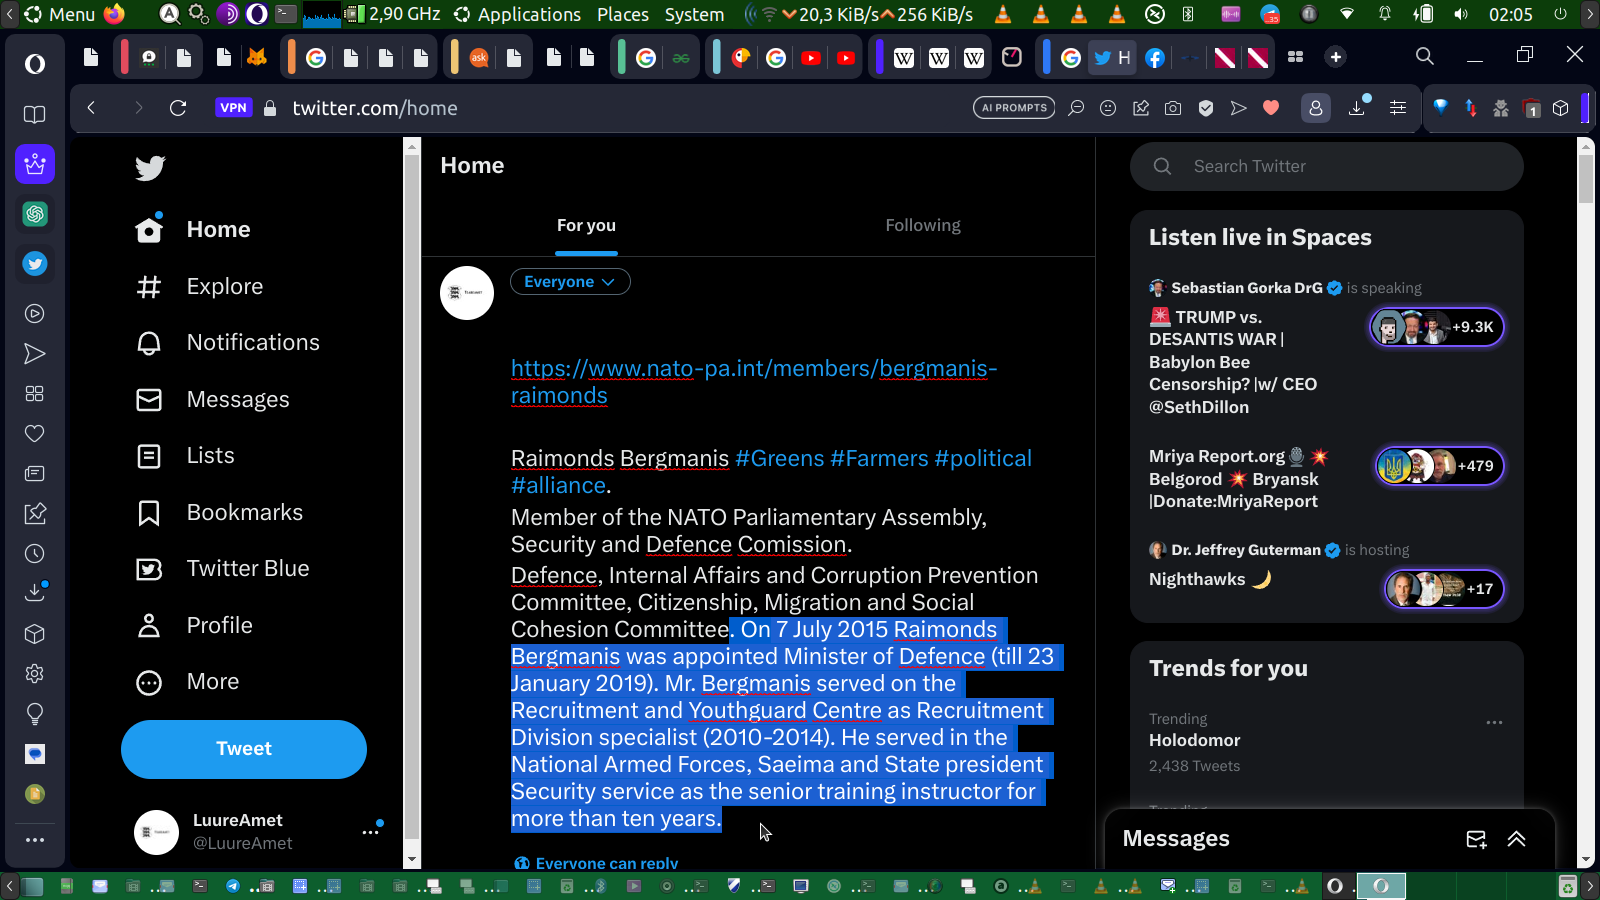Open account menu for LuureAmet
Screen dimensions: 1600x900
coord(371,831)
